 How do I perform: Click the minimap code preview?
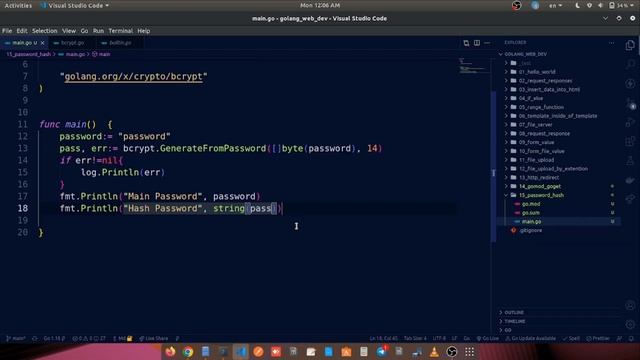(473, 66)
